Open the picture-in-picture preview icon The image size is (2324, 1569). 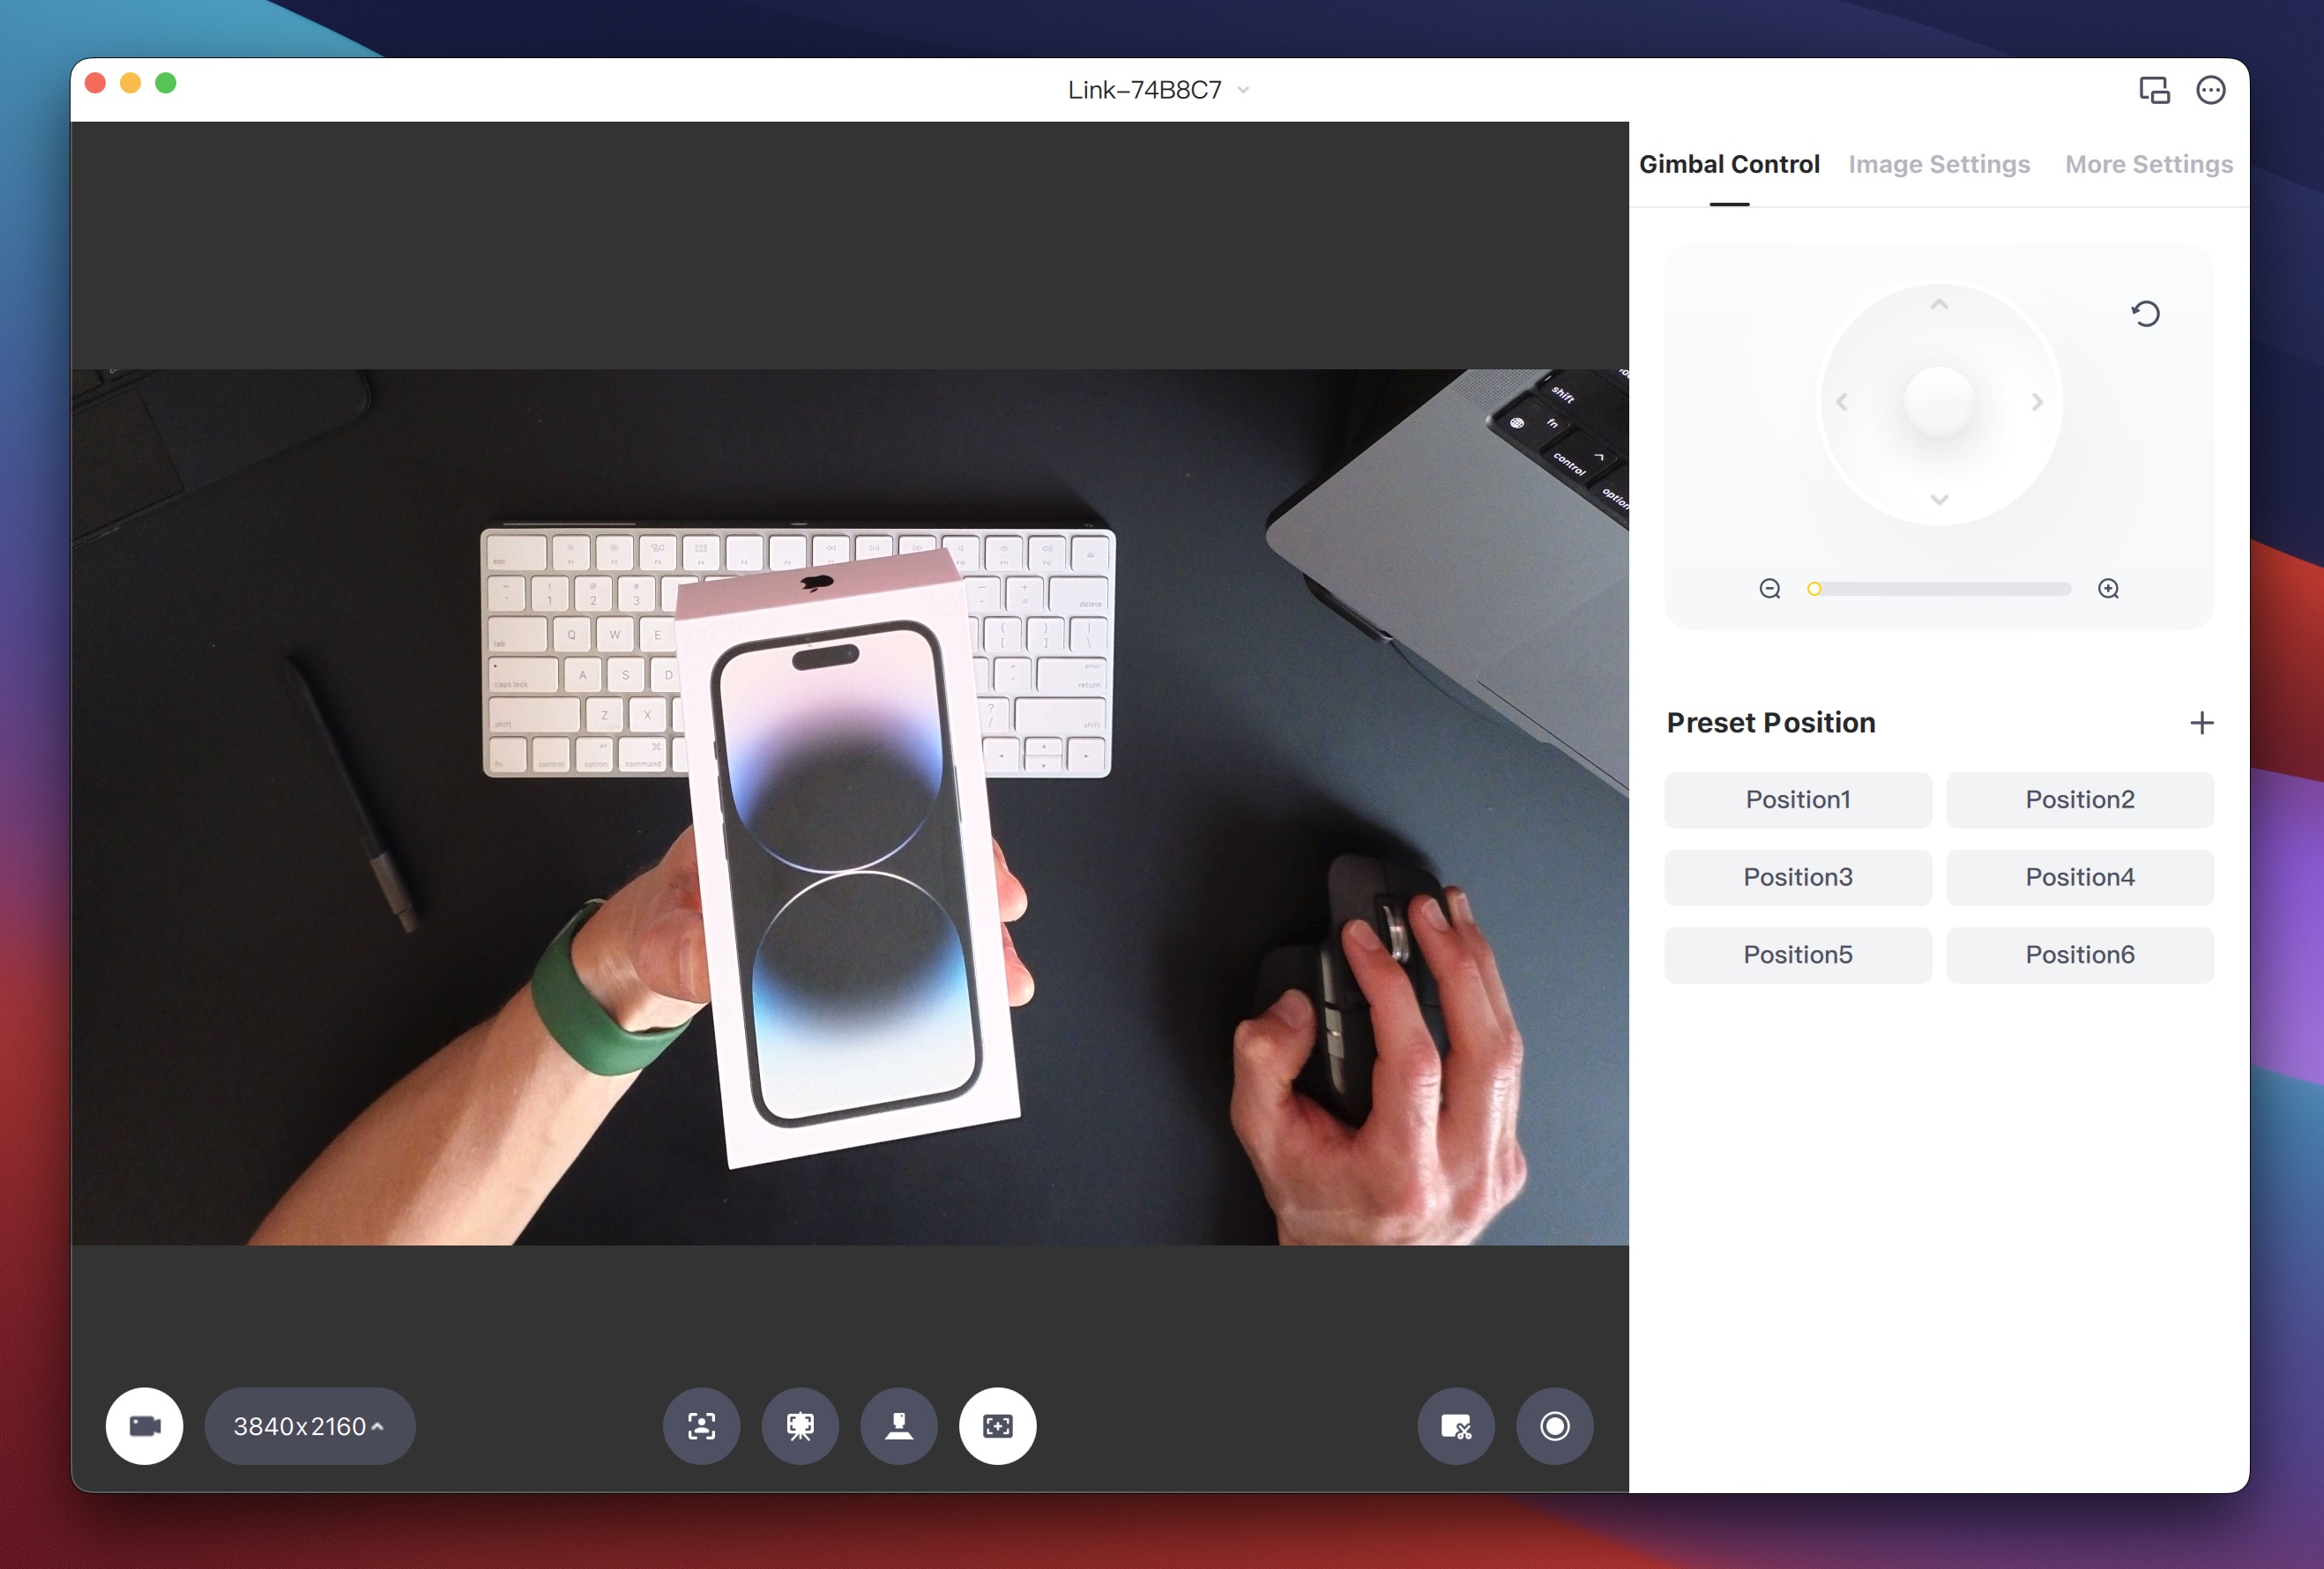point(2153,90)
